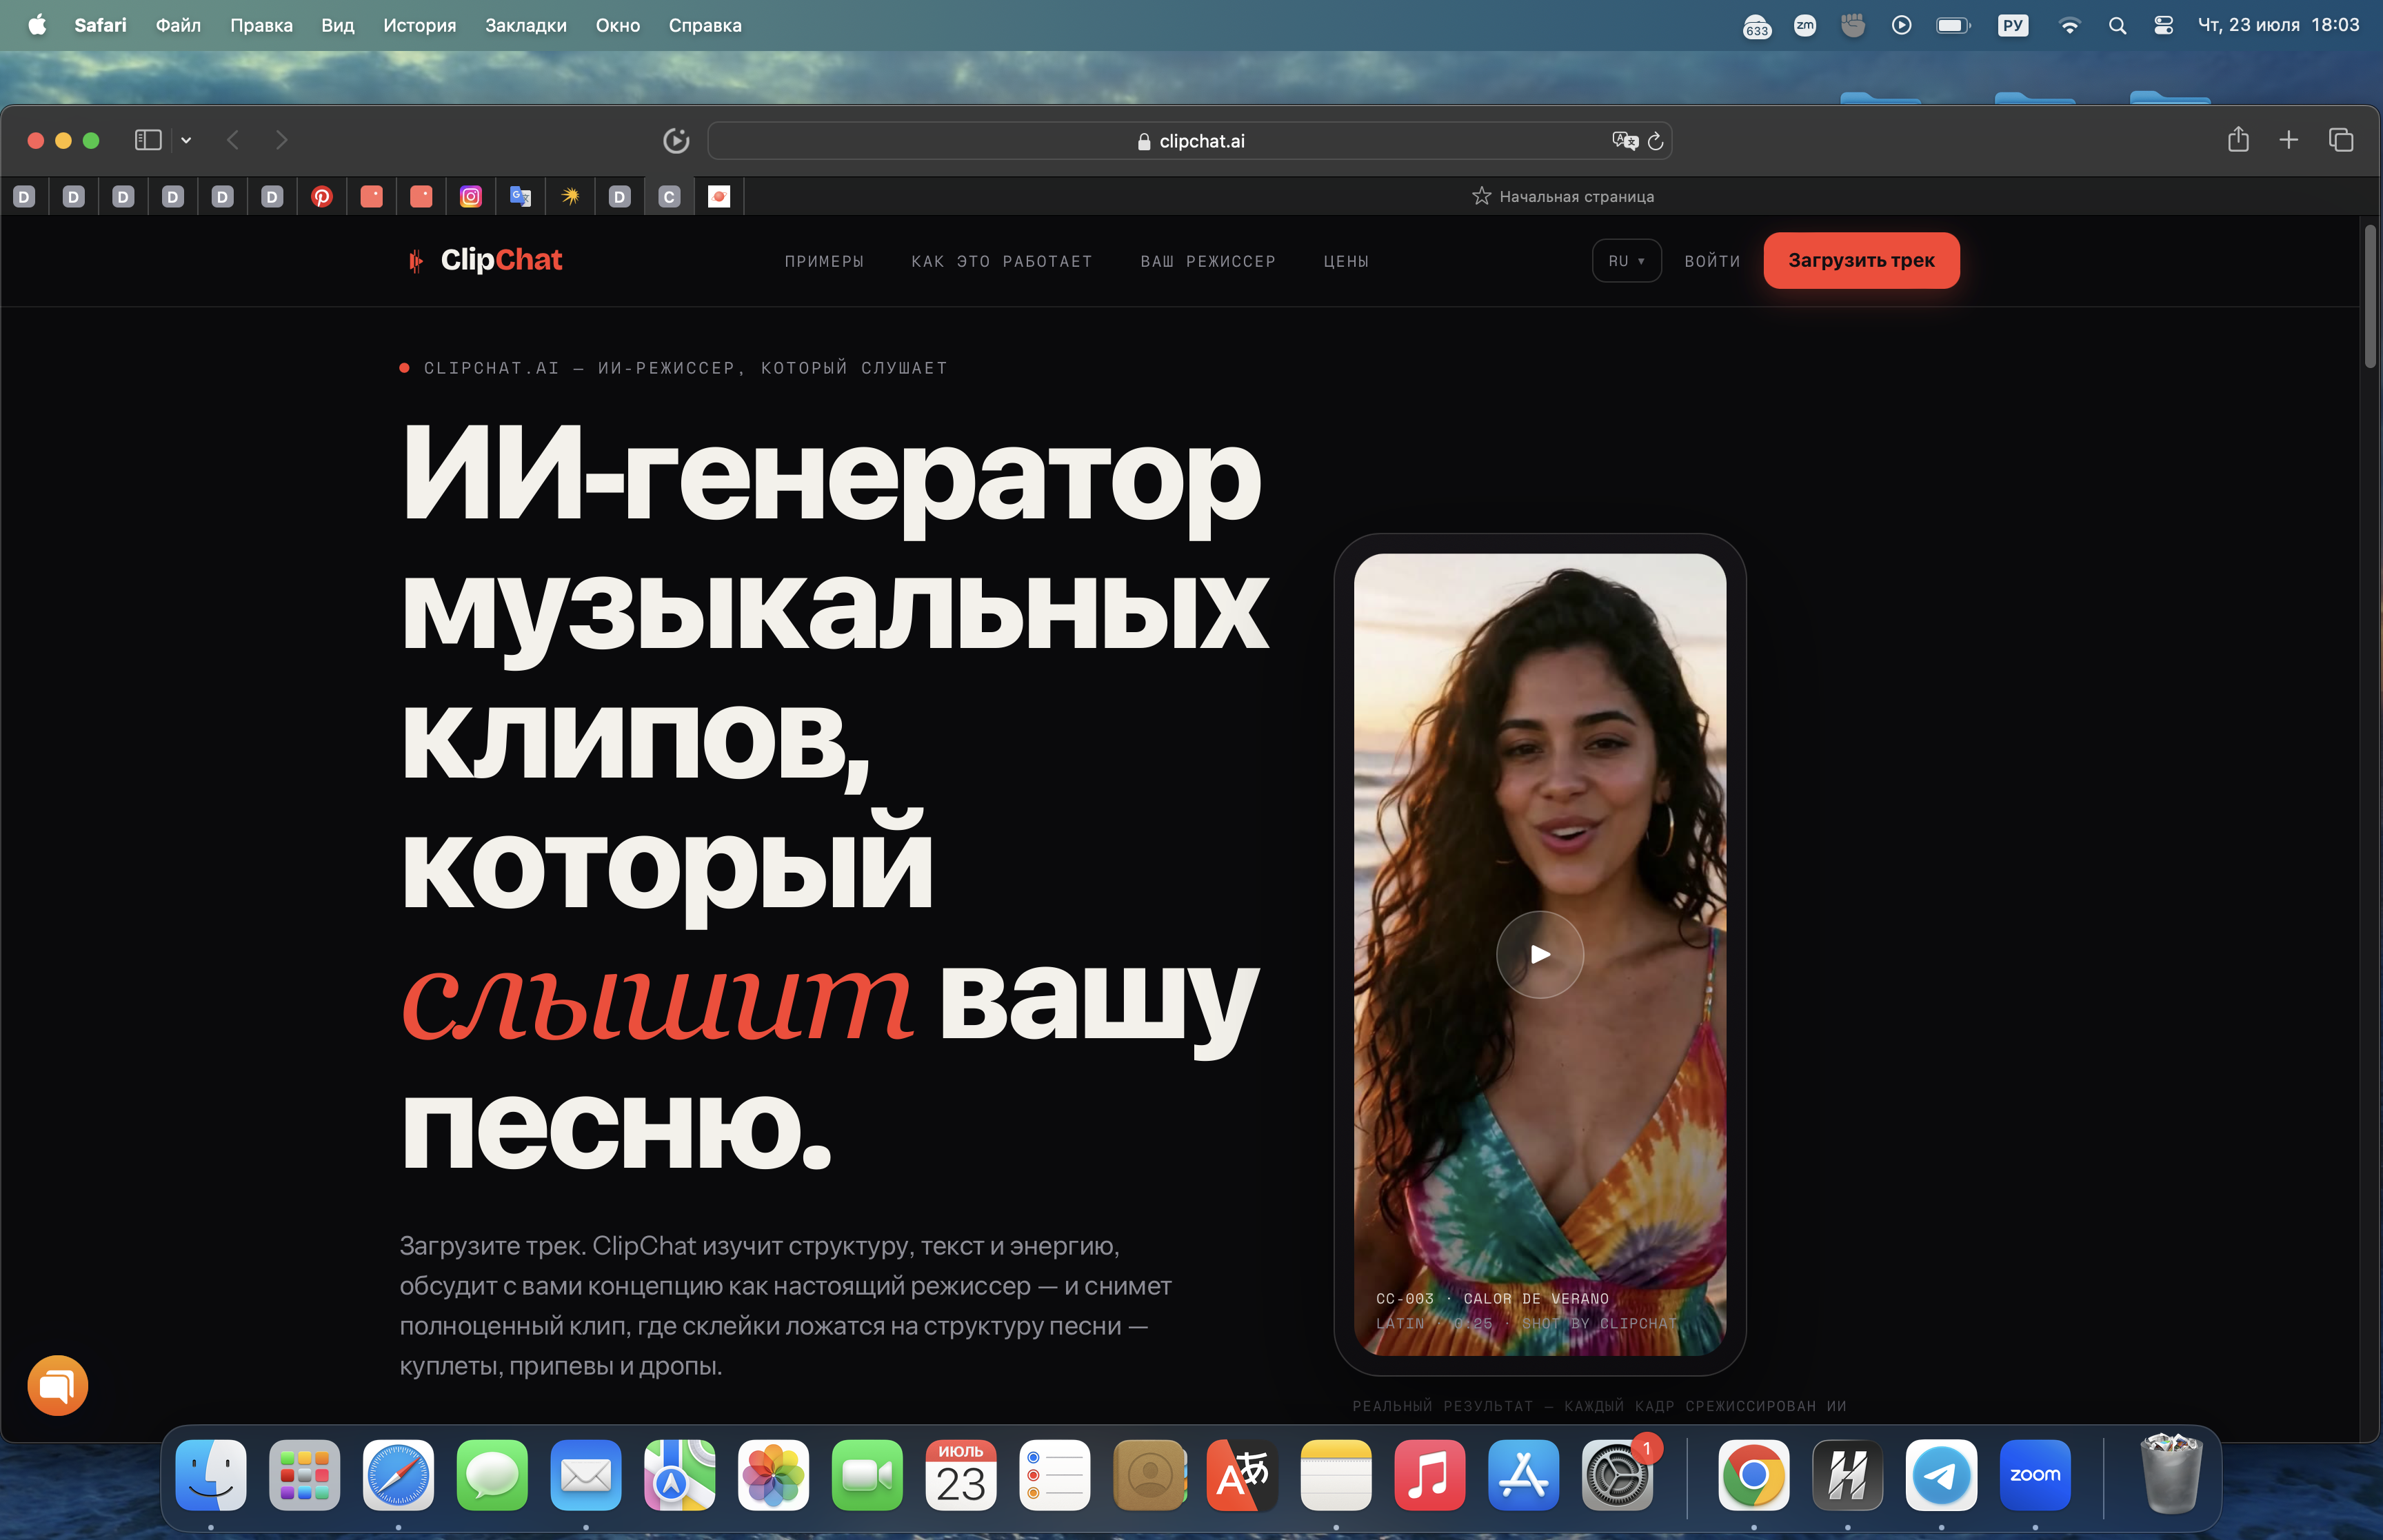The image size is (2383, 1540).
Task: Open Messages from the Dock
Action: tap(492, 1475)
